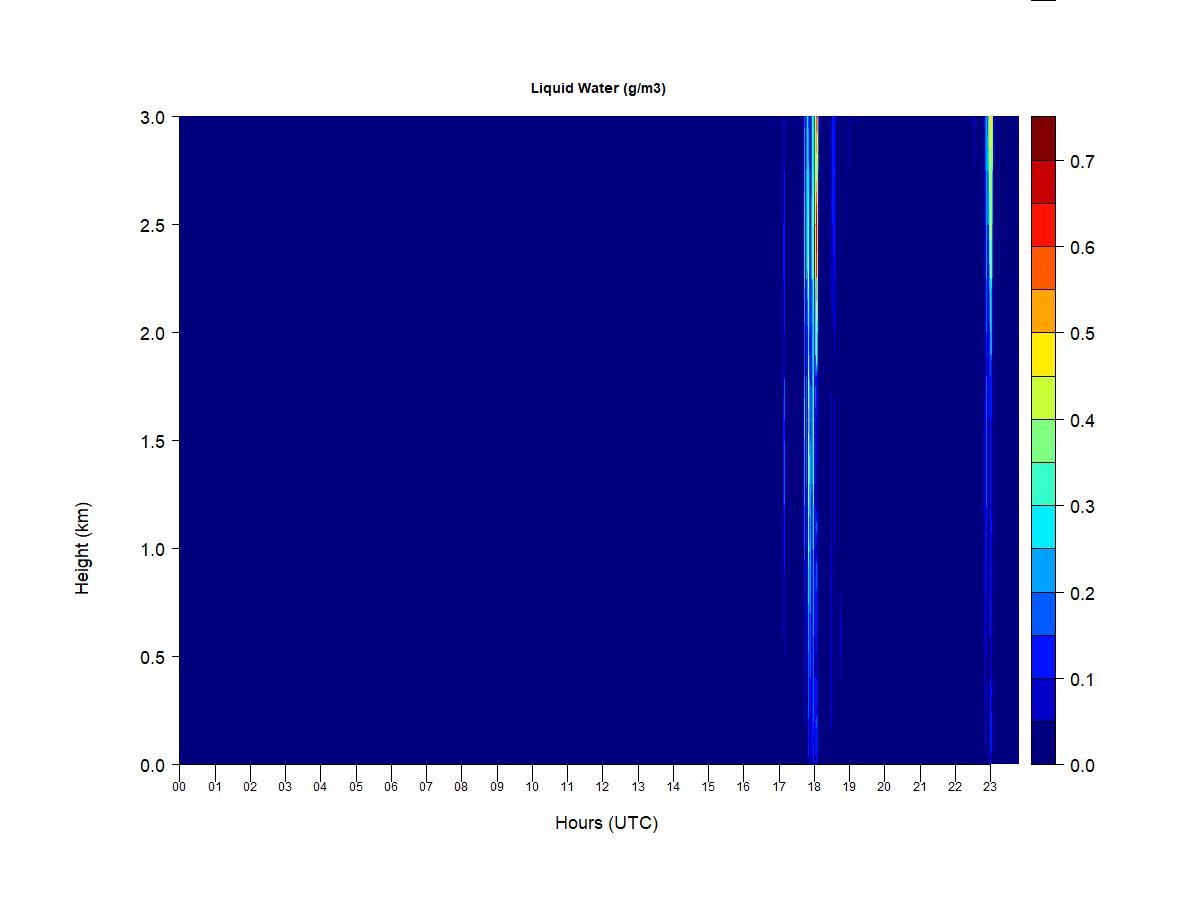
Task: Select hour tick "22" on the x-axis
Action: coord(955,787)
